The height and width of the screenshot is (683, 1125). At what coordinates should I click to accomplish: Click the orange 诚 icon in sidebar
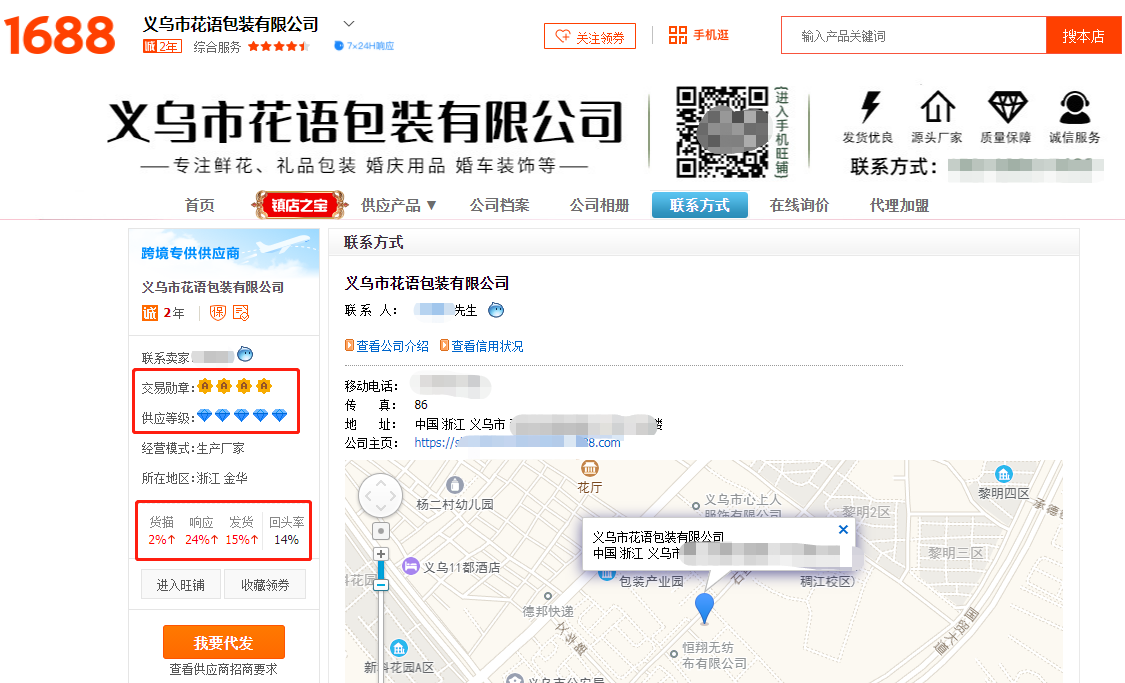tap(150, 313)
